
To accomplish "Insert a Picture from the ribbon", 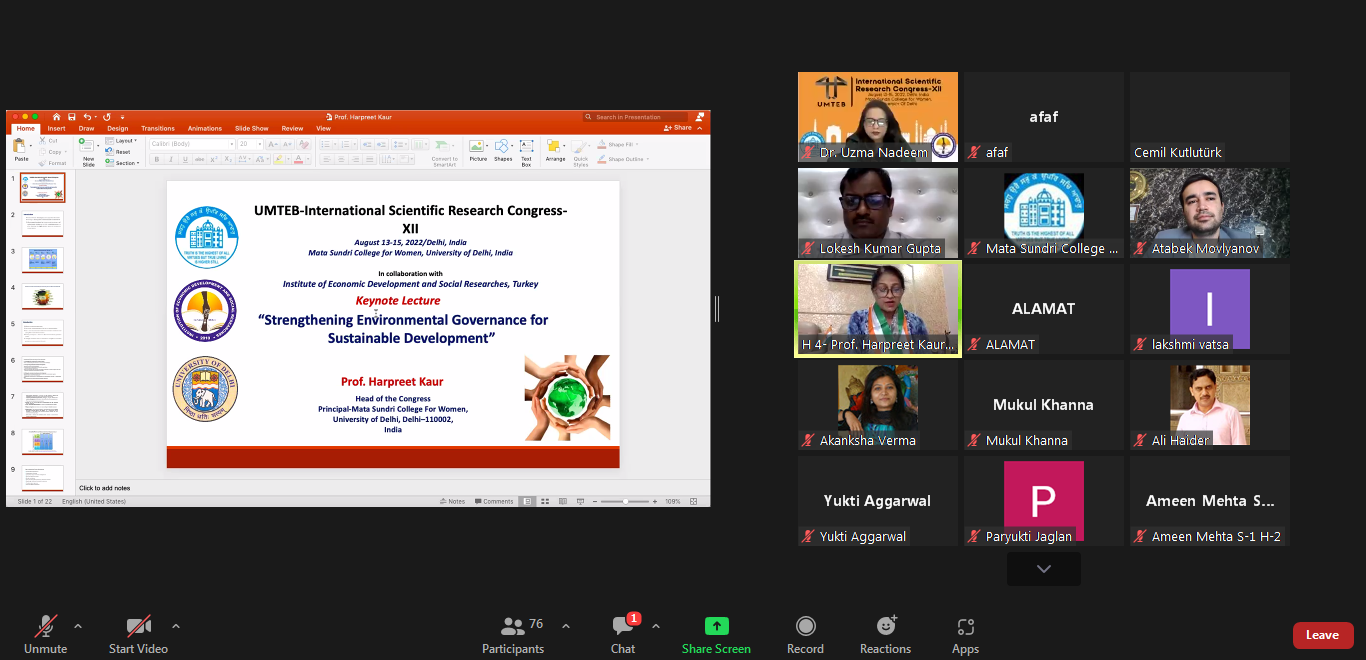I will pos(478,152).
